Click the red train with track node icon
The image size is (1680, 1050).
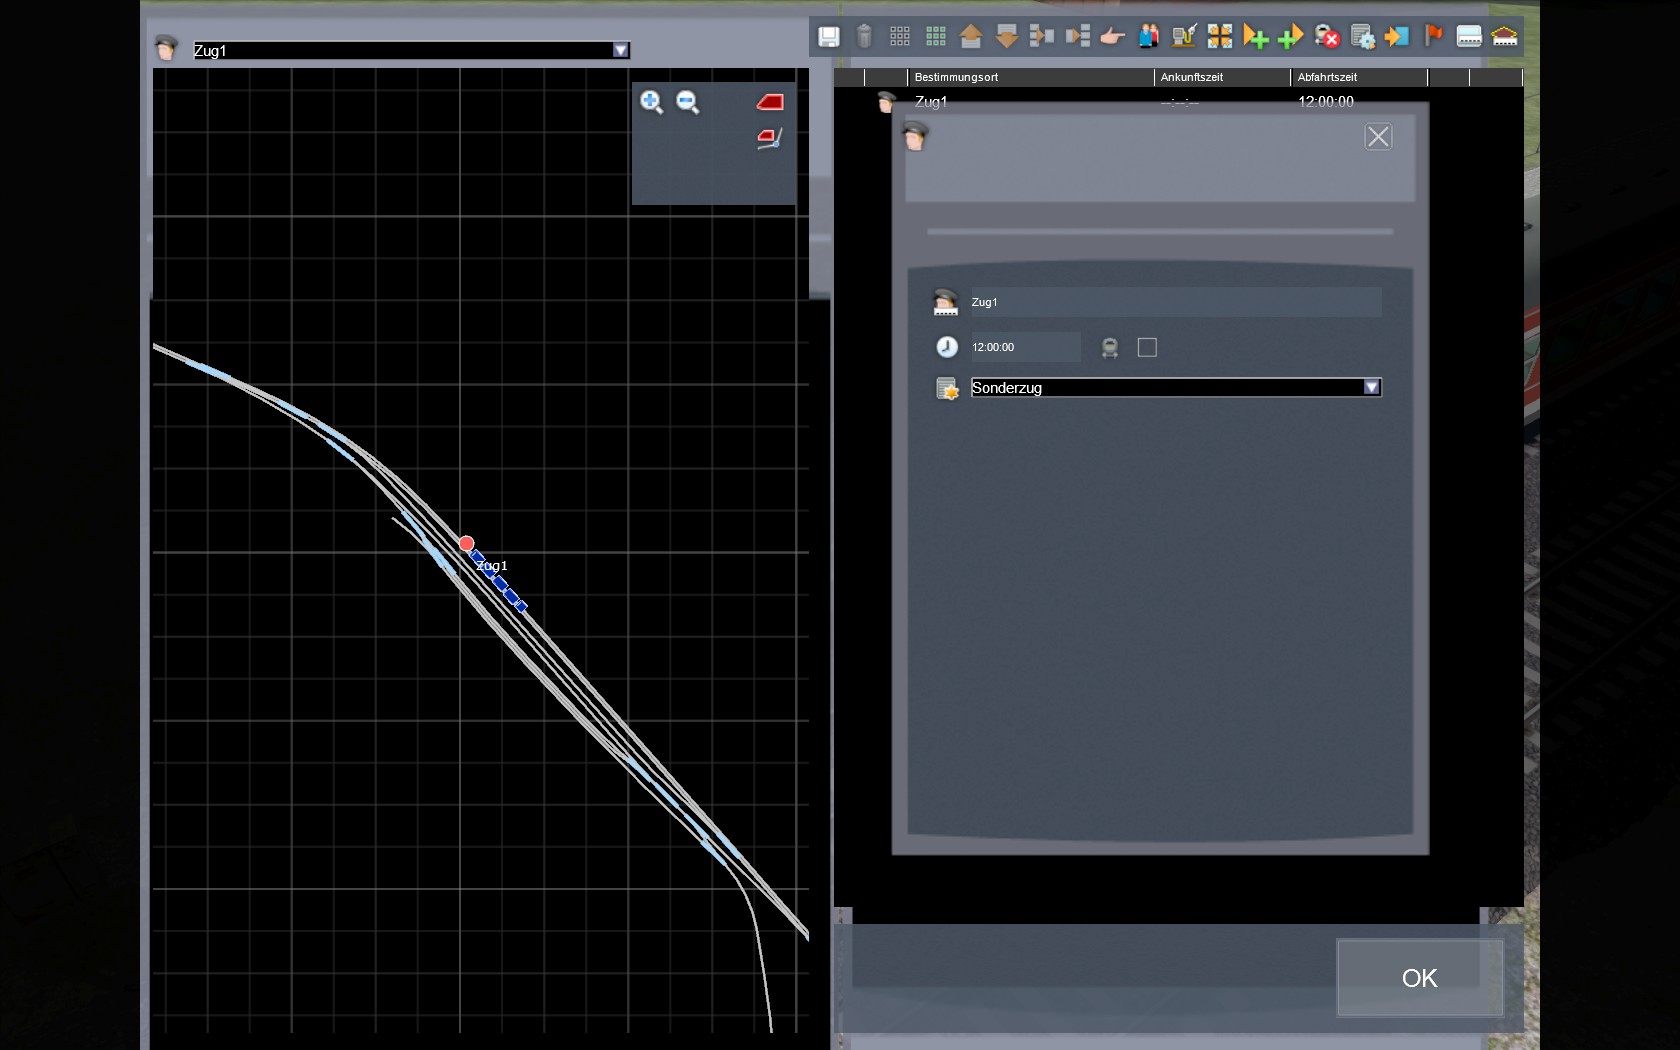click(x=769, y=139)
